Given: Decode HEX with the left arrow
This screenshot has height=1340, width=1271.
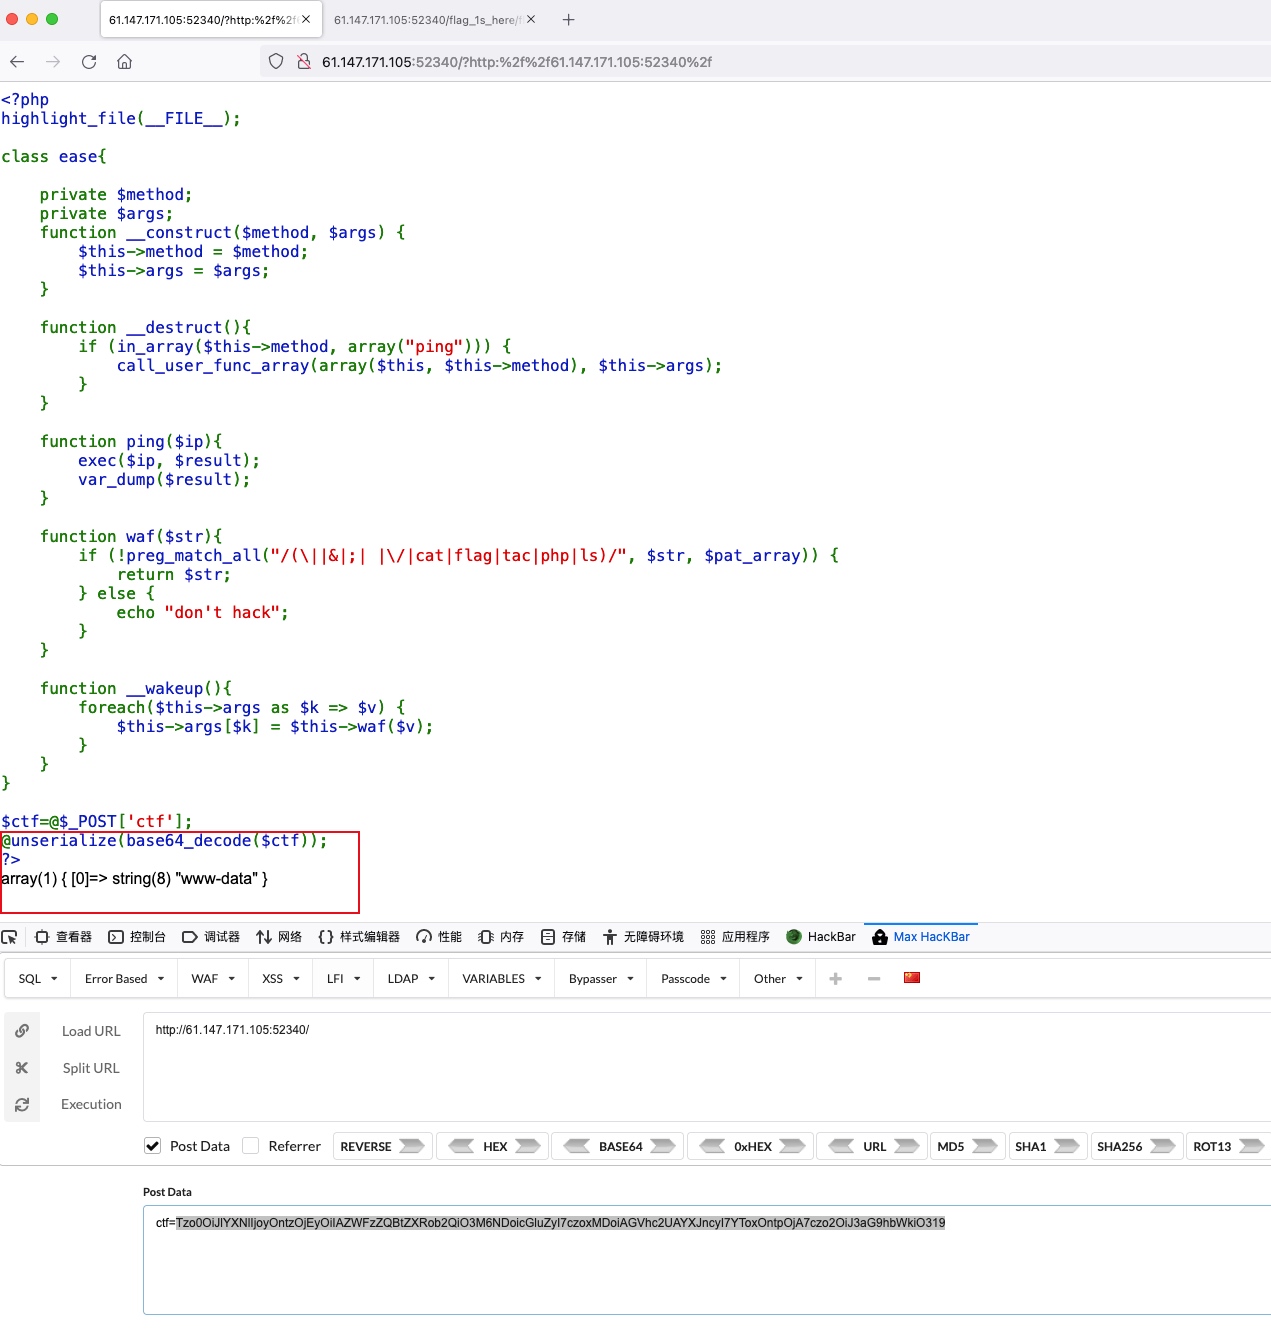Looking at the screenshot, I should click(x=461, y=1146).
